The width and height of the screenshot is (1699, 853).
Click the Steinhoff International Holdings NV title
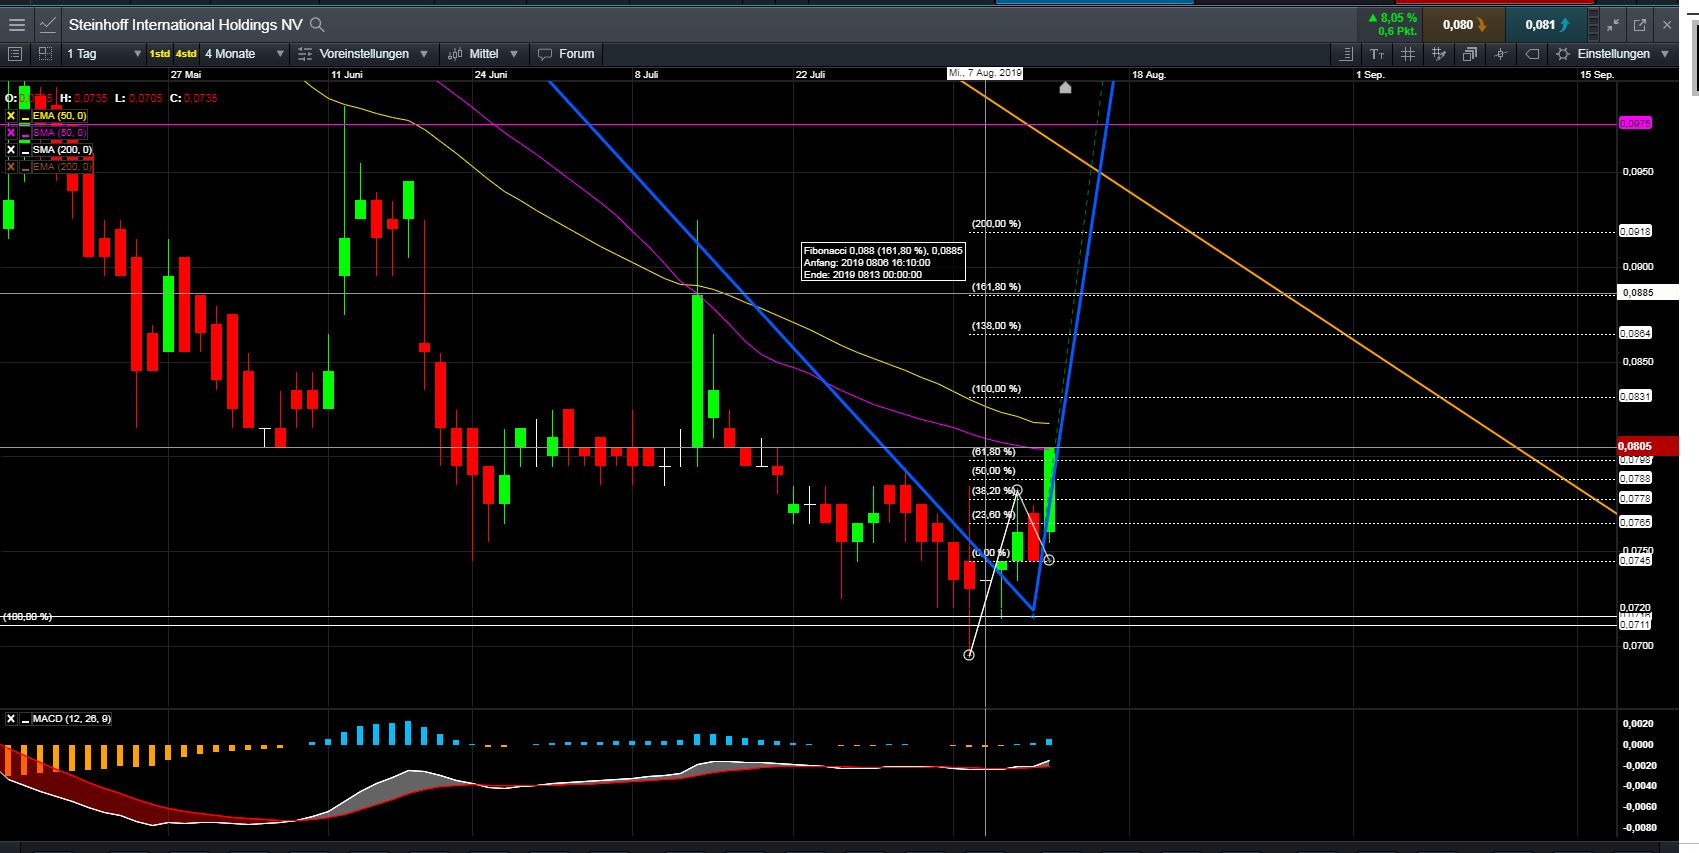coord(185,24)
